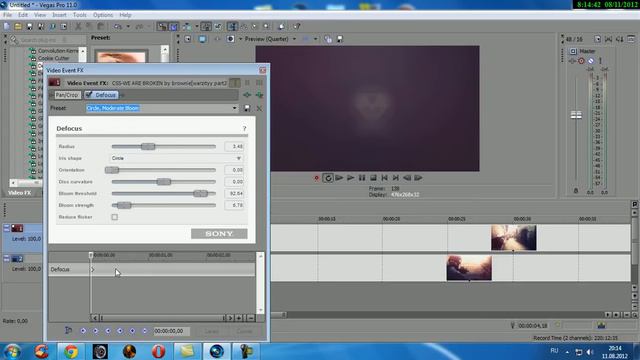Viewport: 640px width, 360px height.
Task: Open the File menu
Action: 7,15
